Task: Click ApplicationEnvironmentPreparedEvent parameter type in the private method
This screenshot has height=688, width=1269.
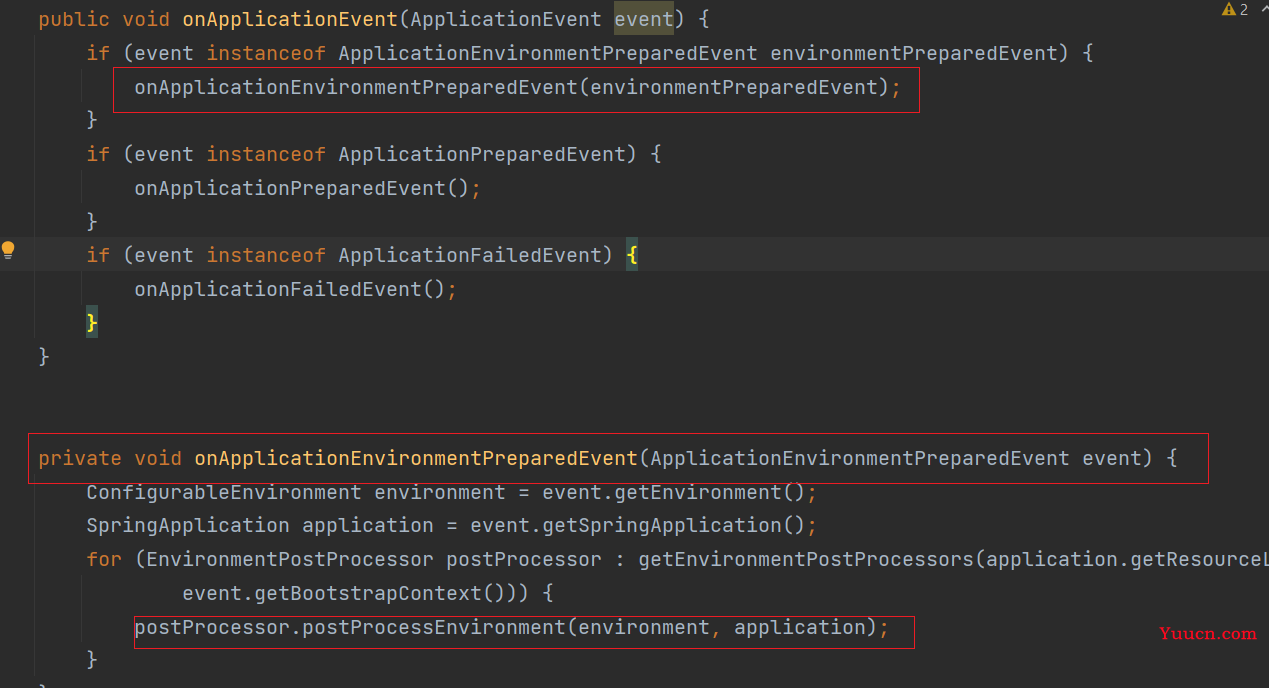Action: click(x=860, y=458)
